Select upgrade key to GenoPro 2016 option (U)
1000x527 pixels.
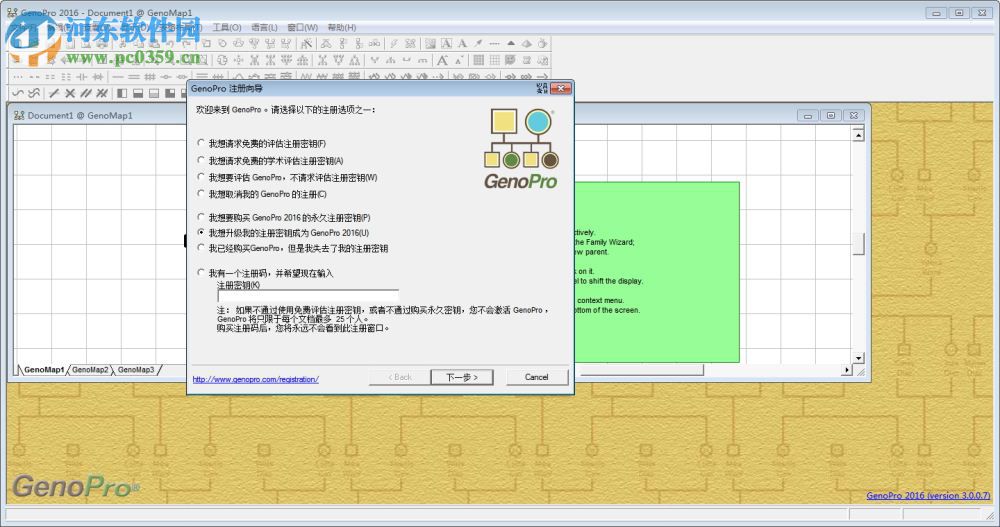pos(201,233)
